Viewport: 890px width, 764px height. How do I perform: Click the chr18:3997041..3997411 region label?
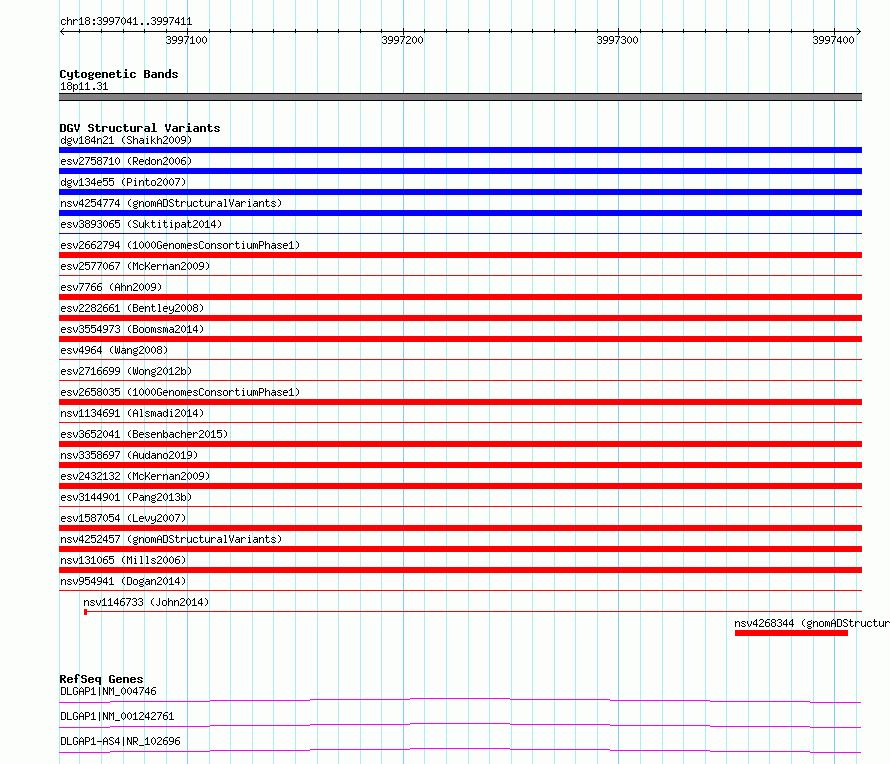click(x=126, y=21)
